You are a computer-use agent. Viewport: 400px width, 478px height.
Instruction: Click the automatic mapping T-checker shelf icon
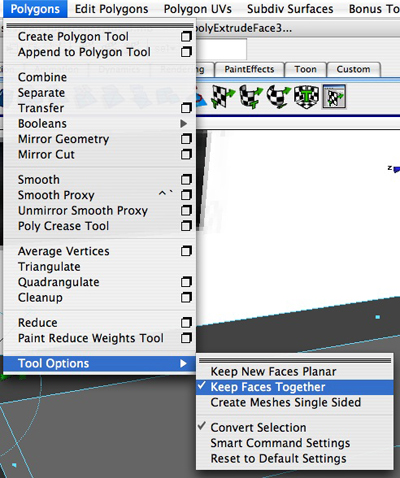(306, 96)
